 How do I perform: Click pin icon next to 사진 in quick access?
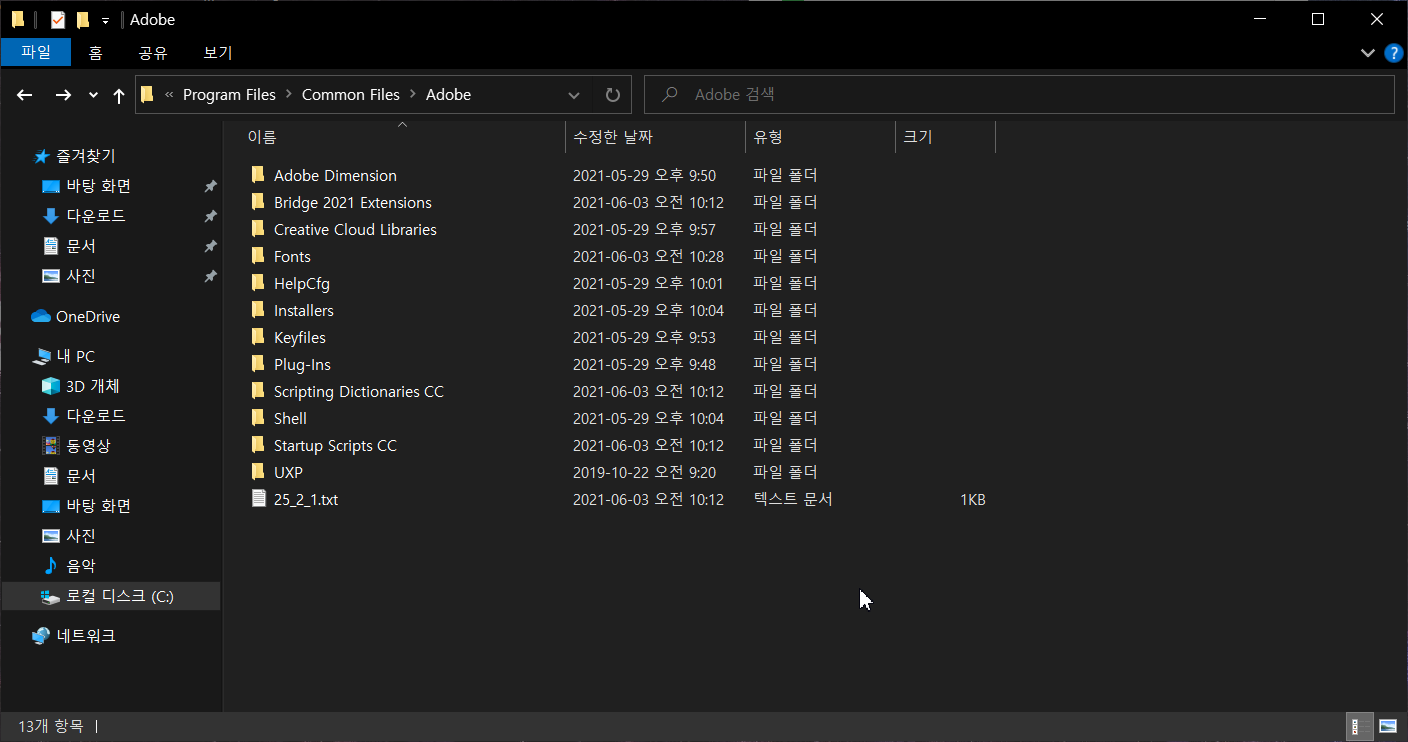tap(210, 276)
